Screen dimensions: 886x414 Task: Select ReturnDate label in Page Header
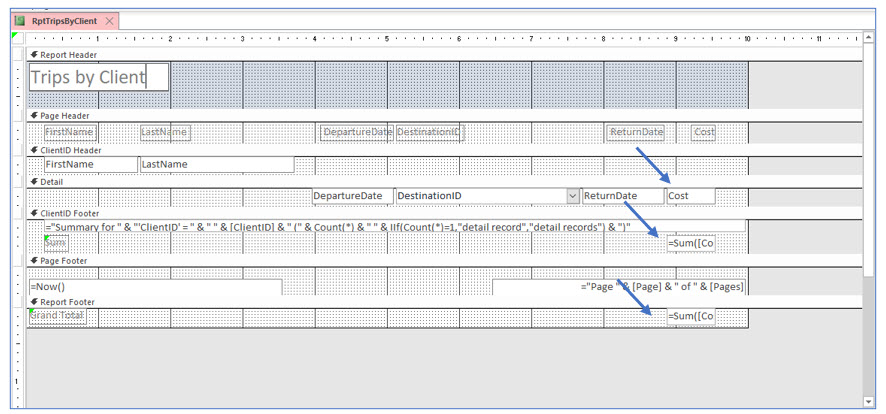point(636,133)
